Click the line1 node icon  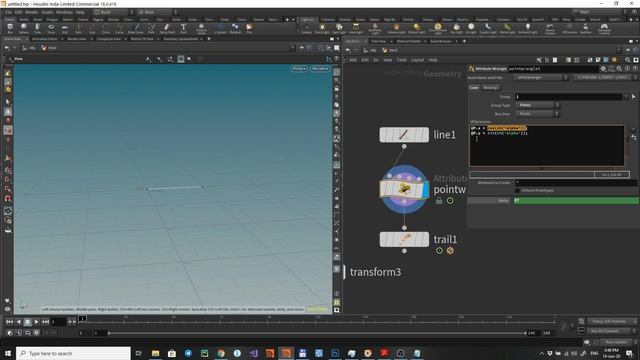point(404,135)
